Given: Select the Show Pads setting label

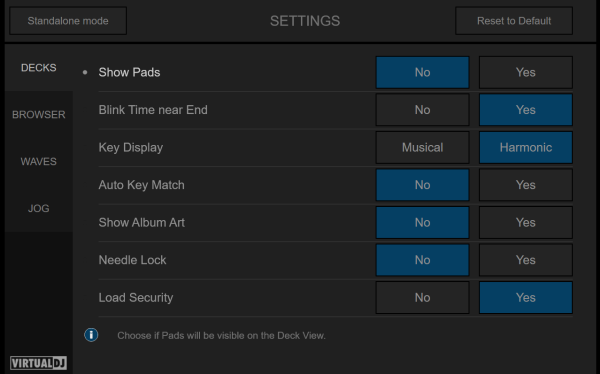Looking at the screenshot, I should 129,72.
